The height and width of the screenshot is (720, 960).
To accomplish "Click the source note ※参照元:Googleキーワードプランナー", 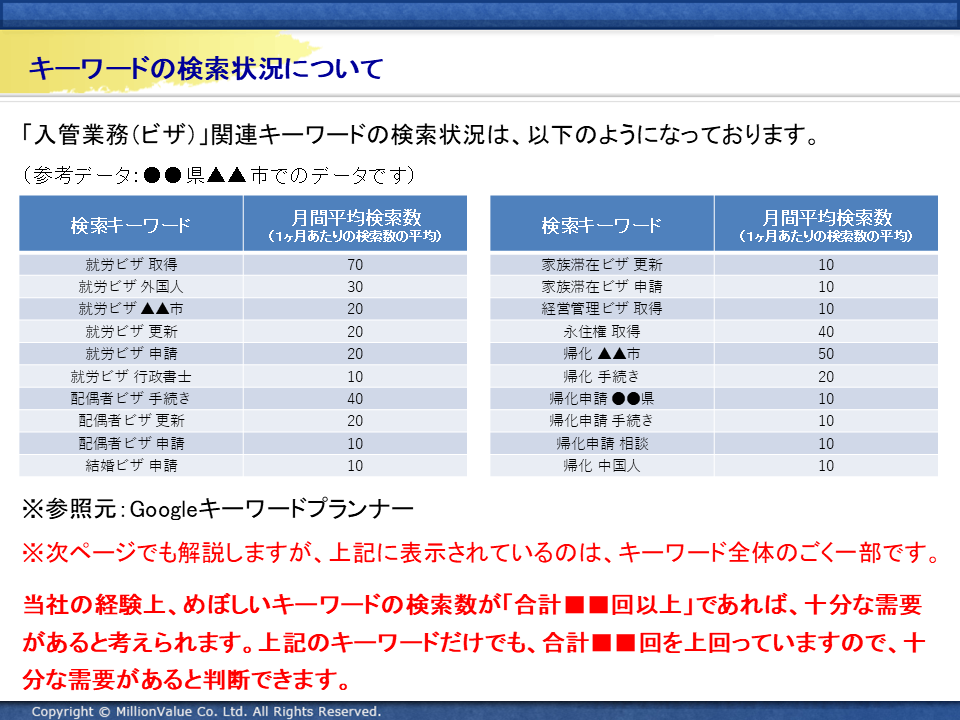I will pos(218,509).
